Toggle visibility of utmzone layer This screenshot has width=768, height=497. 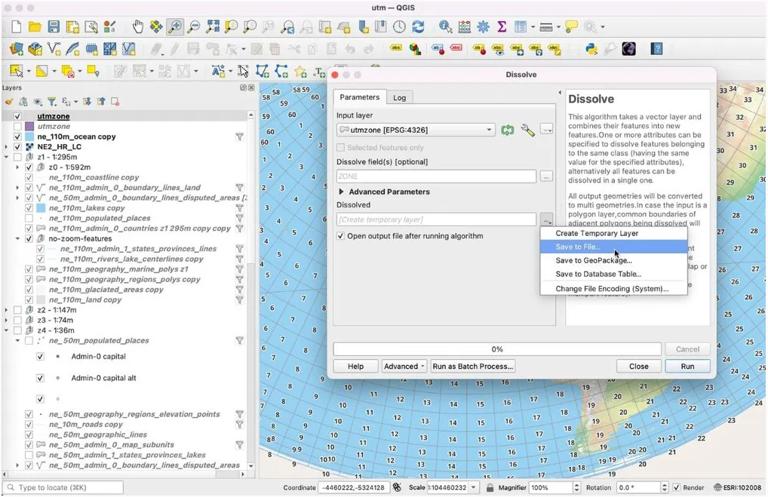[x=18, y=116]
